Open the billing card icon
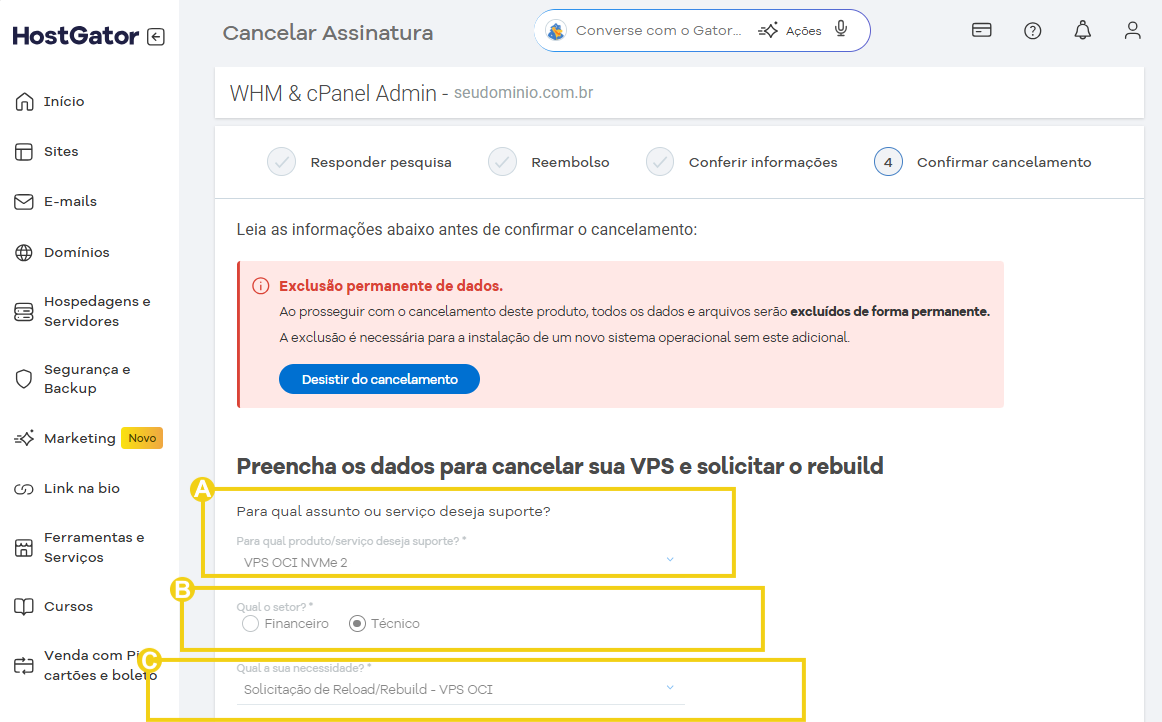This screenshot has height=722, width=1162. 981,30
